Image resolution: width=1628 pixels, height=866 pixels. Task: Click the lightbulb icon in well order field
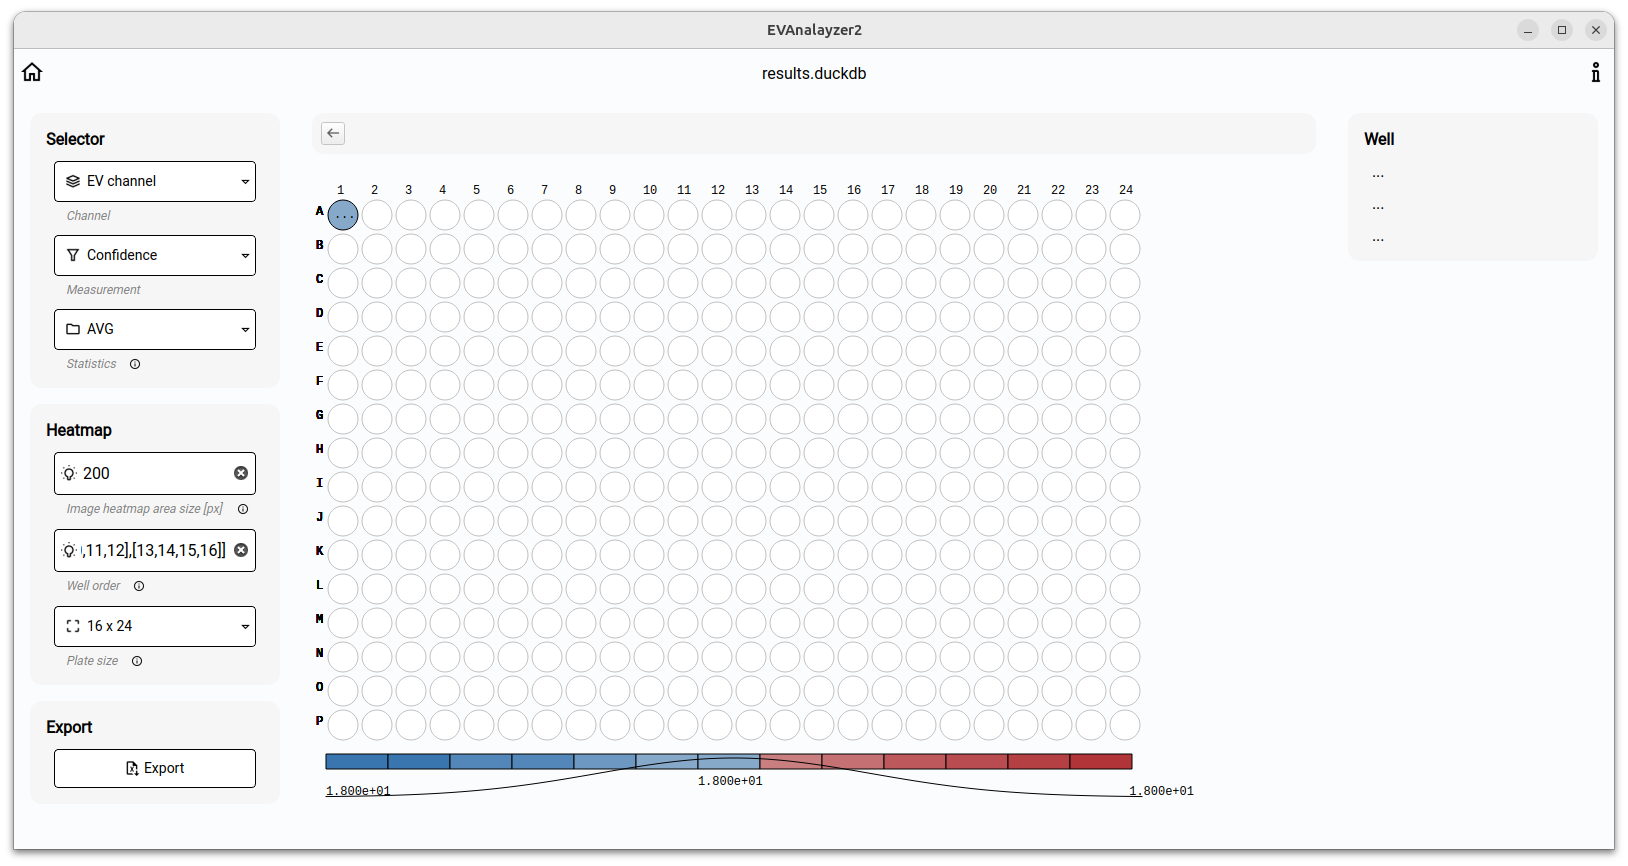[x=69, y=550]
